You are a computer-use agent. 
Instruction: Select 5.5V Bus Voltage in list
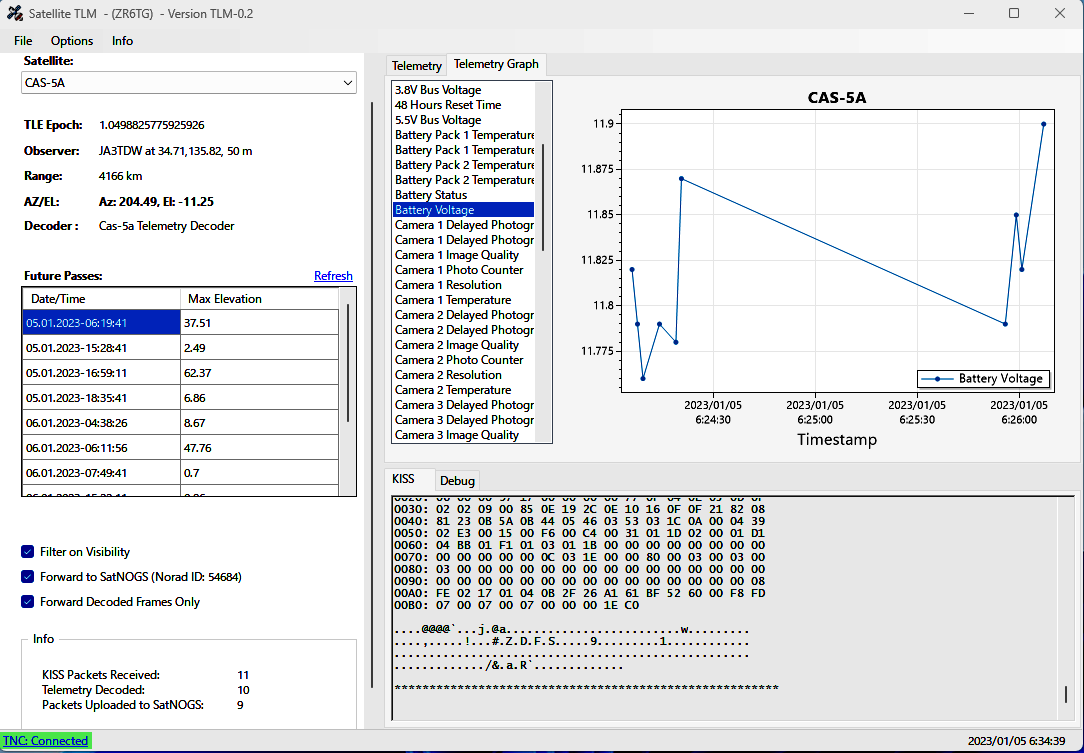(x=464, y=120)
